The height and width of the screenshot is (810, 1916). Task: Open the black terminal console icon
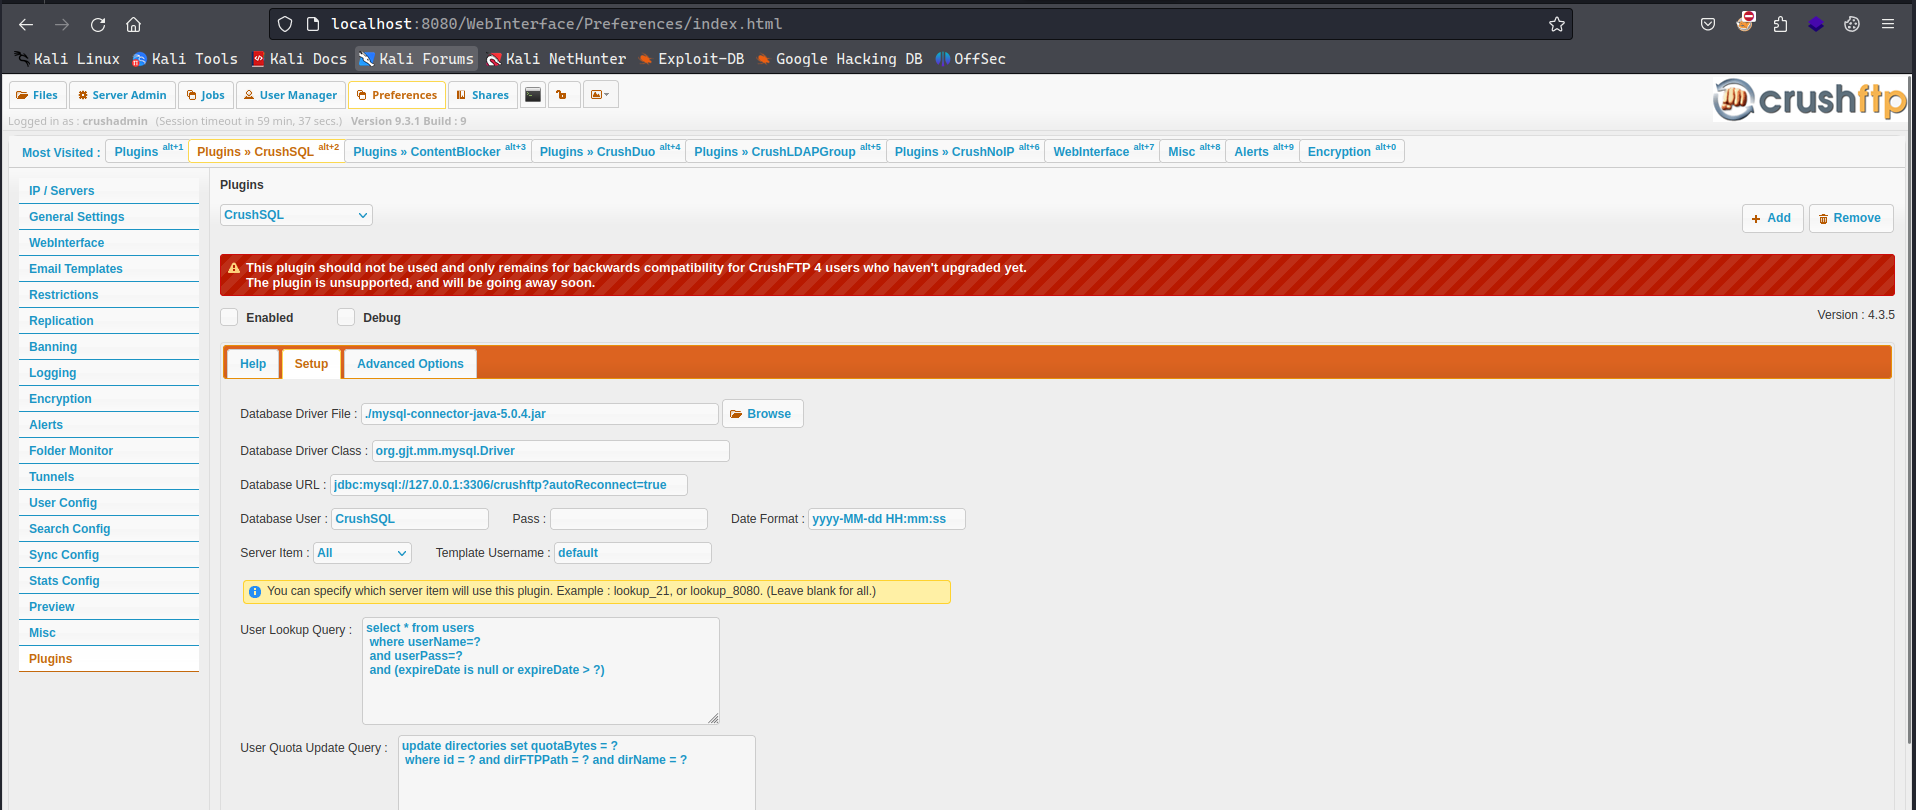(x=533, y=95)
